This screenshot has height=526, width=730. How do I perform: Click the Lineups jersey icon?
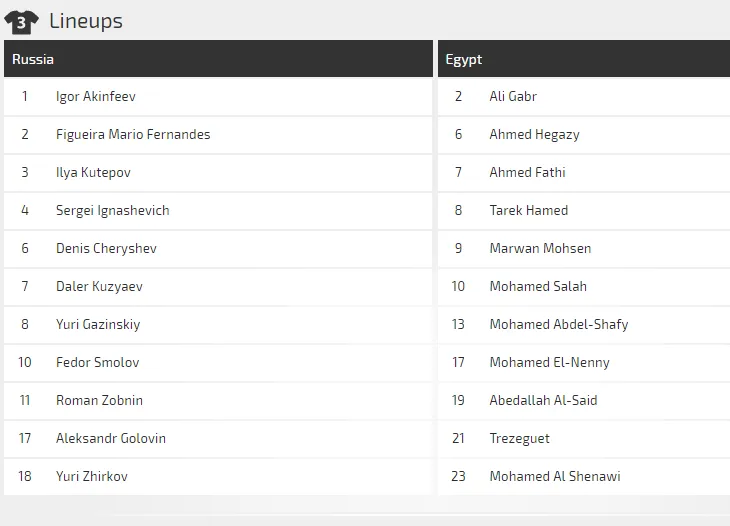coord(21,22)
